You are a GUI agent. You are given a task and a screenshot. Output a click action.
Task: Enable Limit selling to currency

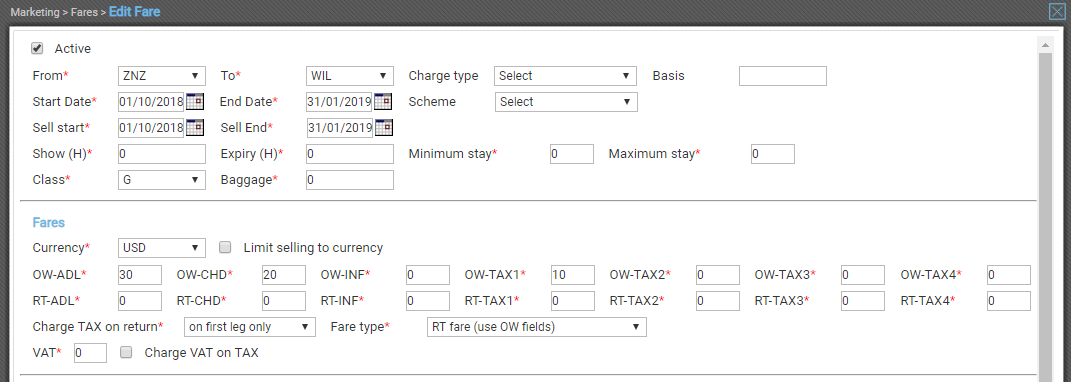coord(225,247)
